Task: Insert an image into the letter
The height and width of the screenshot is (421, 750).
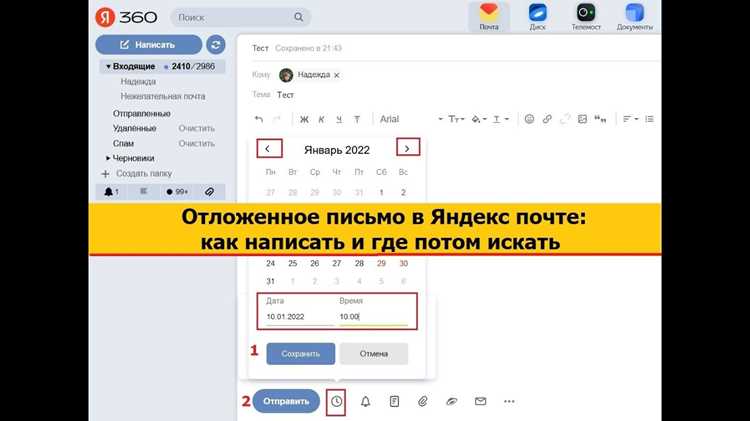Action: (x=582, y=119)
